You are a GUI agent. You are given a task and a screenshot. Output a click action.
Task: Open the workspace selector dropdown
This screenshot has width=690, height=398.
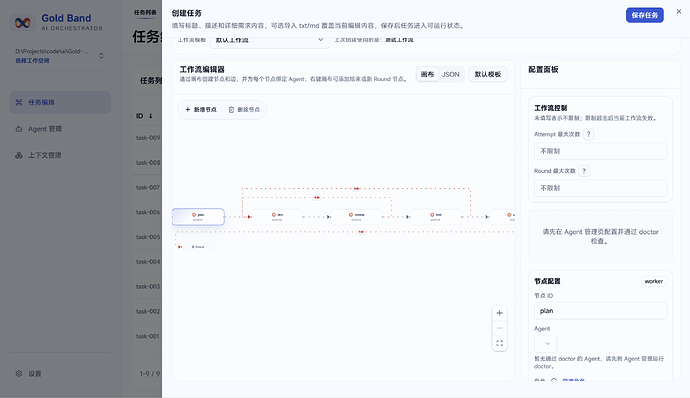click(60, 56)
